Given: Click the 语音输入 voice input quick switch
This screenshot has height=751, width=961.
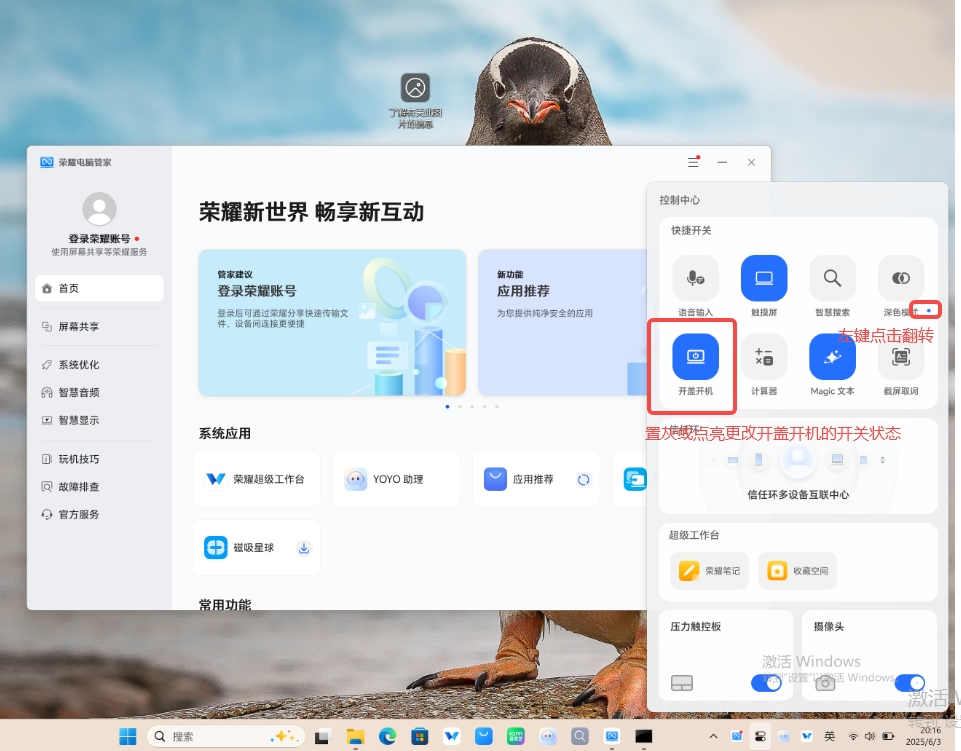Looking at the screenshot, I should [695, 278].
